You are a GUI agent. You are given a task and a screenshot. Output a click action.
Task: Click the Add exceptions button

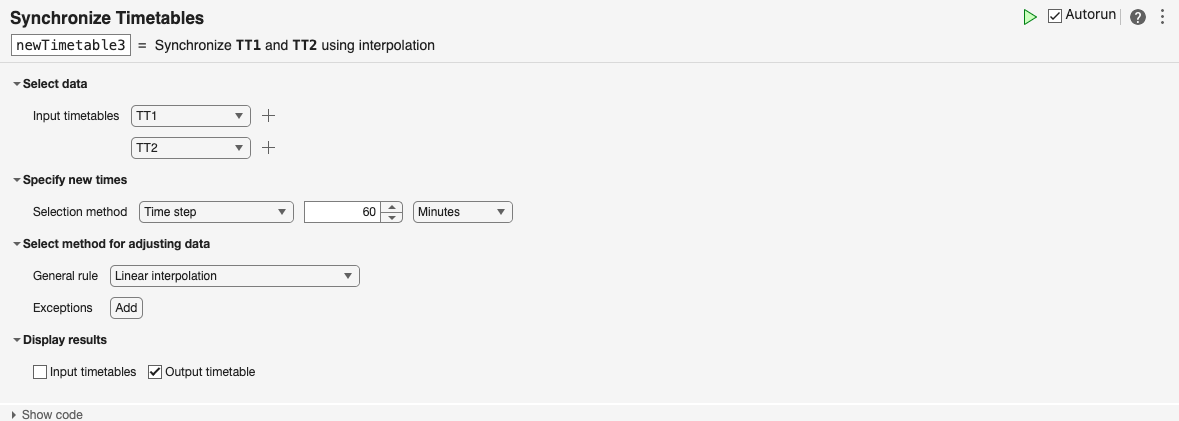126,308
